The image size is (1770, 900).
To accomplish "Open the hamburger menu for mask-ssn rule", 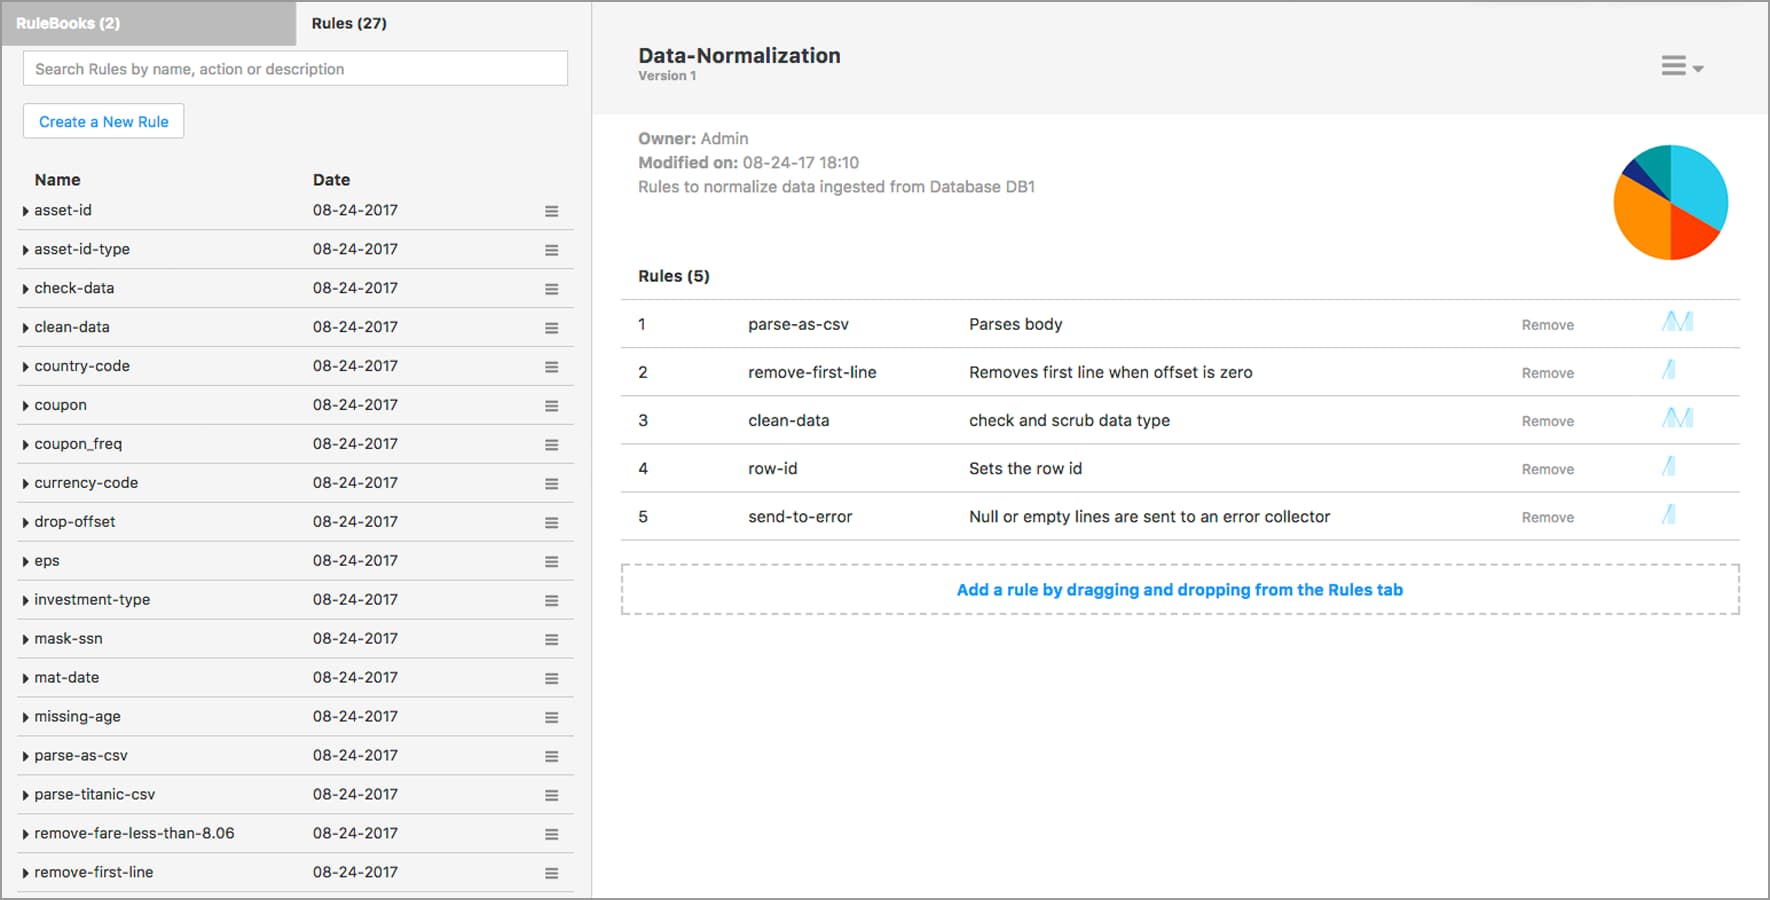I will pyautogui.click(x=551, y=640).
